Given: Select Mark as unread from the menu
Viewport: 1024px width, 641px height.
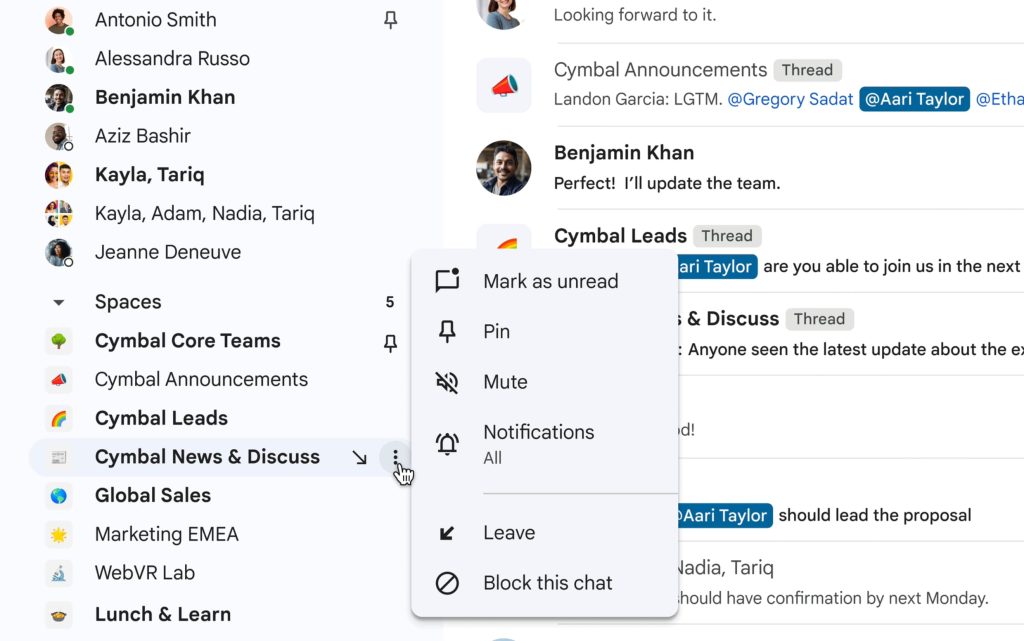Looking at the screenshot, I should point(550,281).
